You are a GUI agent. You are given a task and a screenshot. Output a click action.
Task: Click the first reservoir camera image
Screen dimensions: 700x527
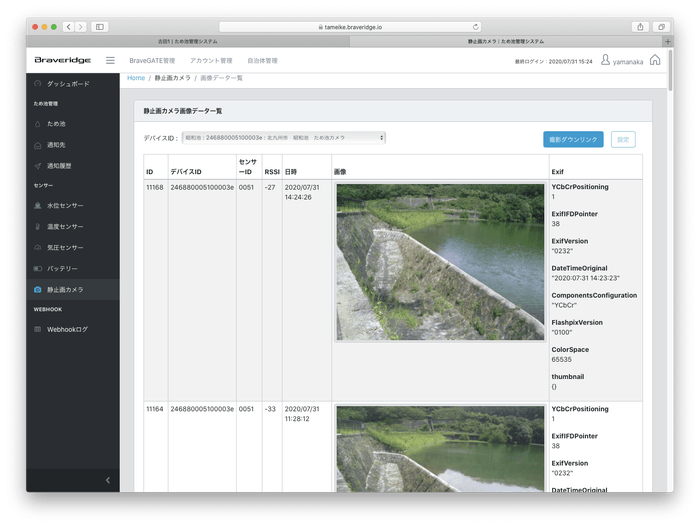click(x=440, y=263)
